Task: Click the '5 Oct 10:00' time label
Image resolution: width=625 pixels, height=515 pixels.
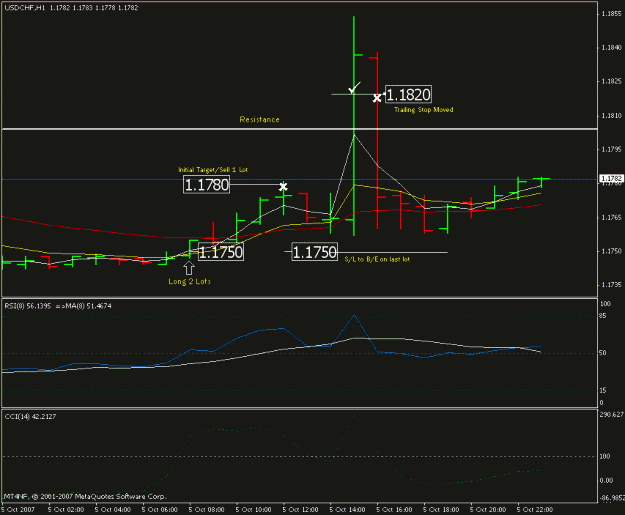Action: click(x=254, y=510)
